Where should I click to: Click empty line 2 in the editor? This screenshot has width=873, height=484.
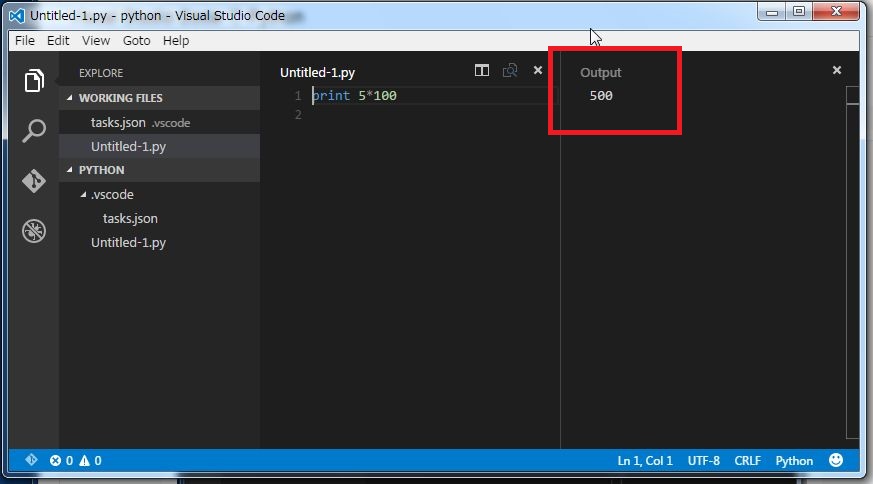click(x=434, y=114)
